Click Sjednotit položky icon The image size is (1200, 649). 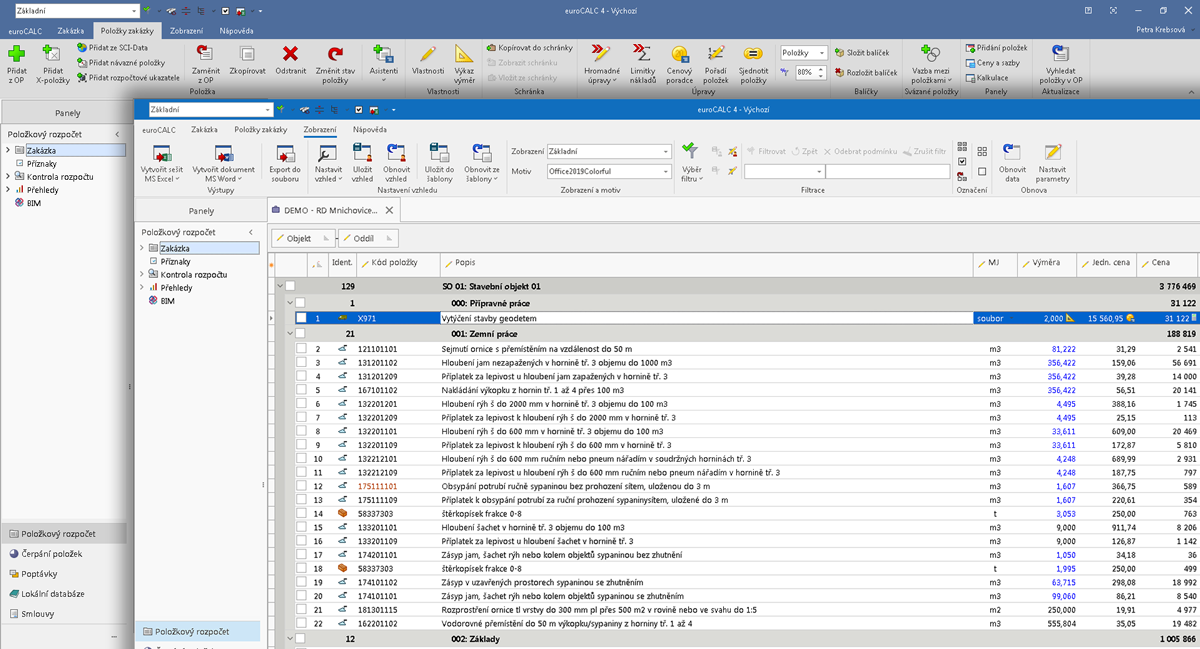point(752,55)
